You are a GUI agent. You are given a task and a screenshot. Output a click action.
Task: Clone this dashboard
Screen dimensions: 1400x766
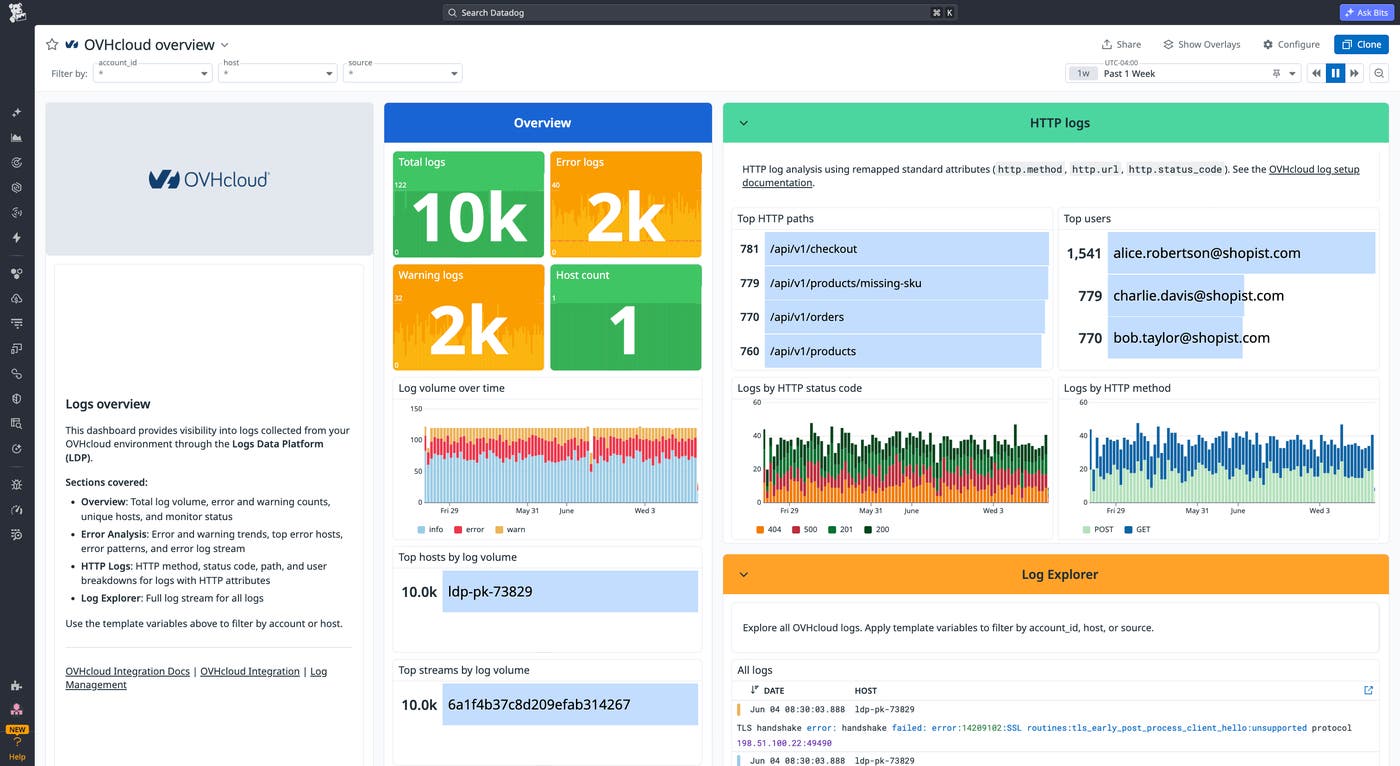[x=1361, y=44]
